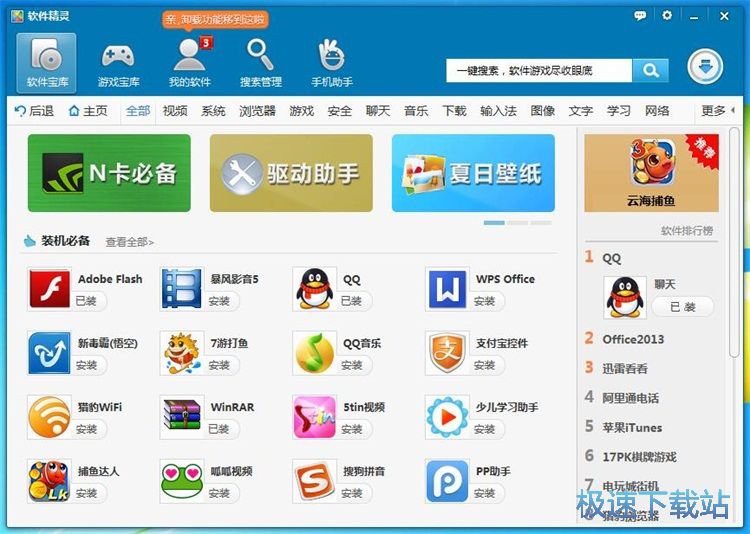
Task: Click the 猎豹WiFi icon
Action: [49, 417]
